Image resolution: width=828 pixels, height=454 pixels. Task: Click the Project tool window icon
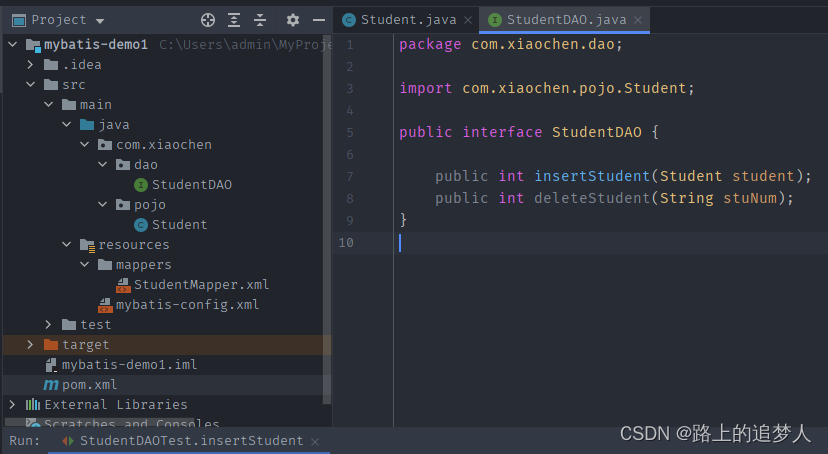[19, 21]
